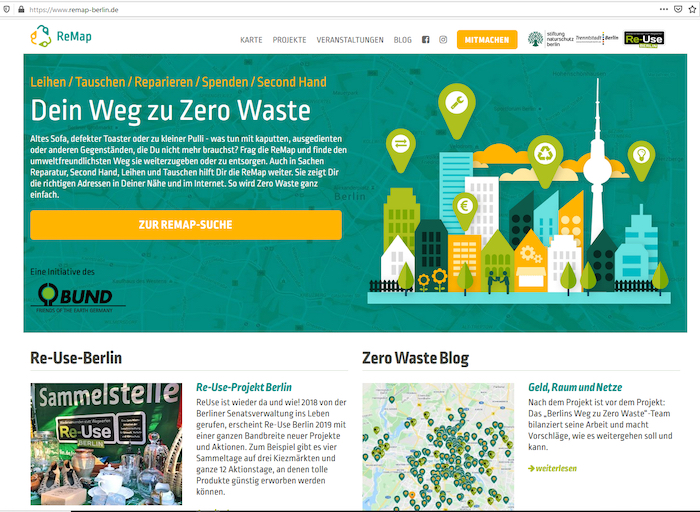Click the light bulb map pin
This screenshot has height=512, width=700.
(642, 161)
